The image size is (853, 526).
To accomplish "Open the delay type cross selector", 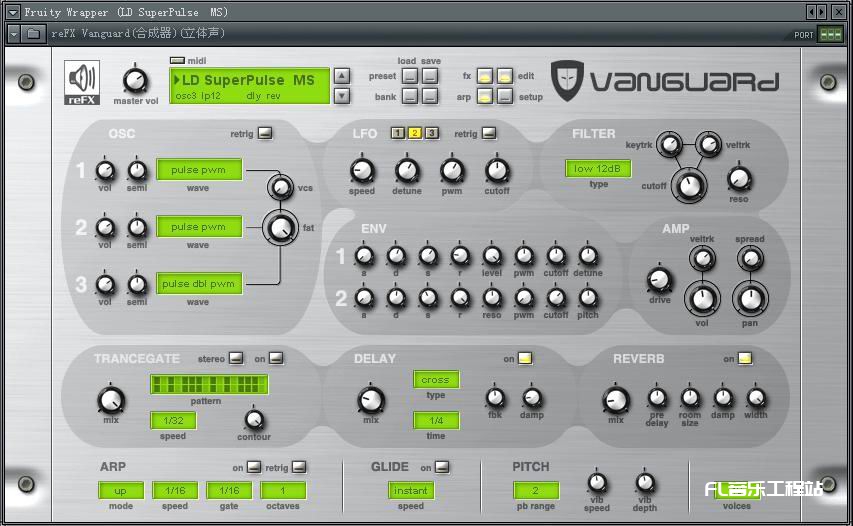I will click(x=436, y=380).
